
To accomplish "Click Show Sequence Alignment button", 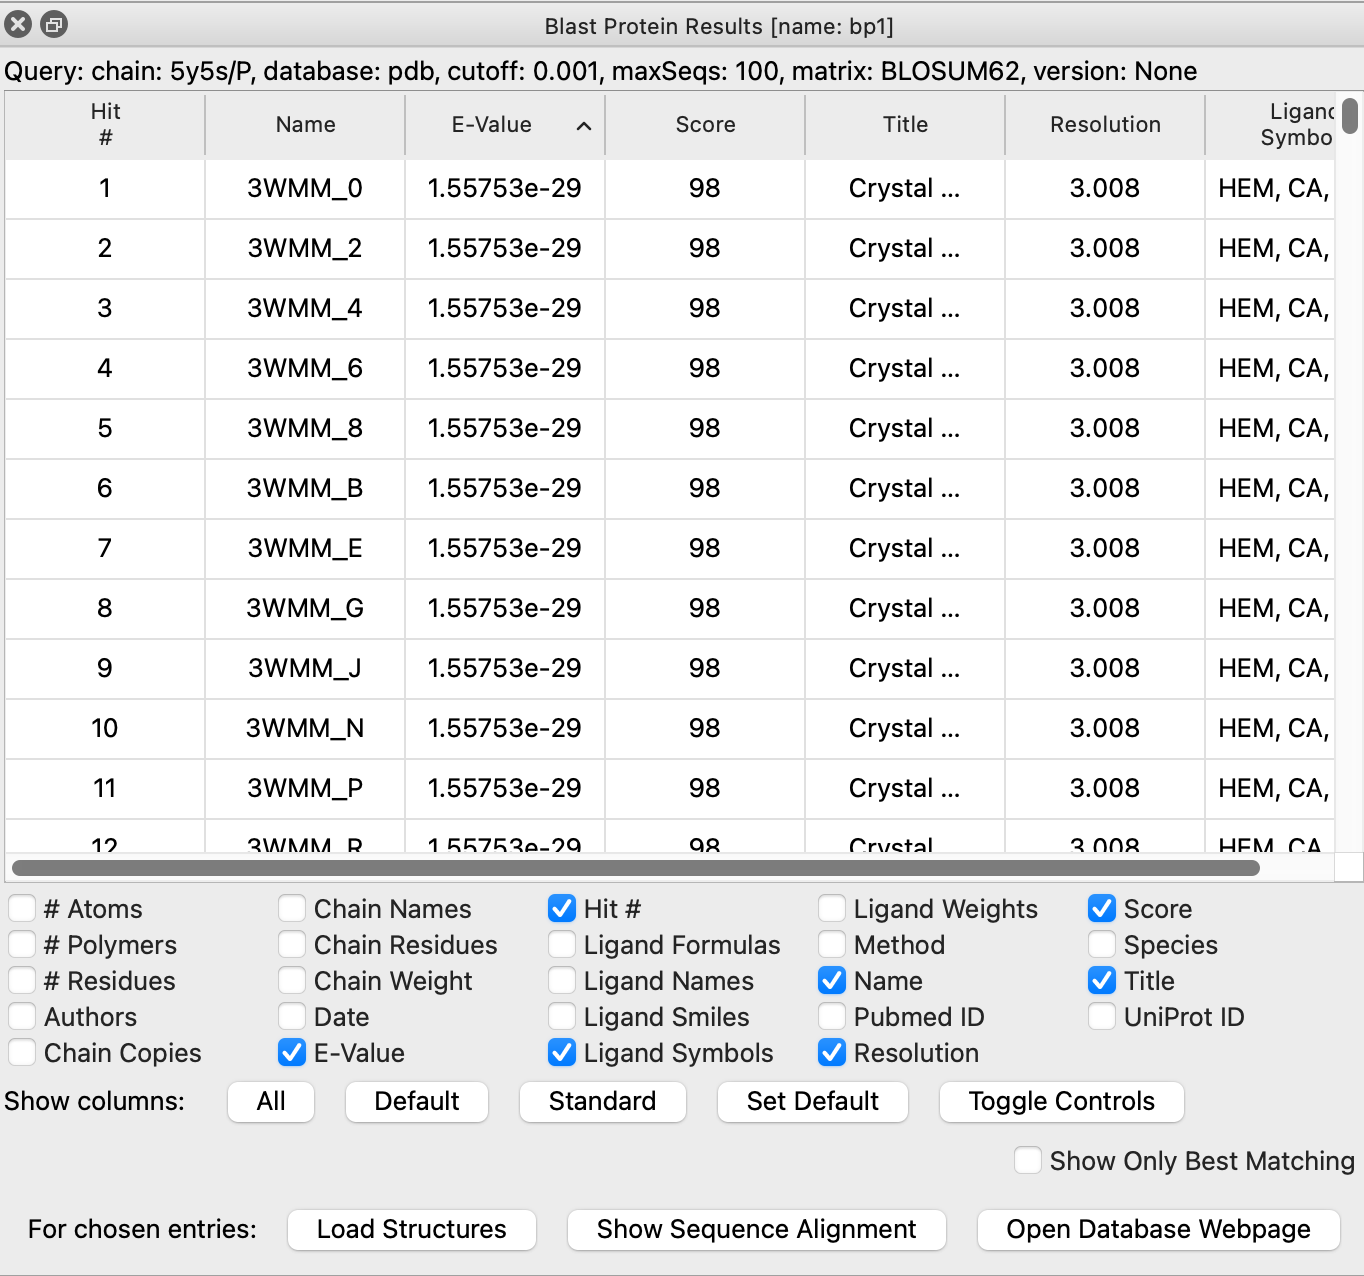I will click(x=756, y=1229).
